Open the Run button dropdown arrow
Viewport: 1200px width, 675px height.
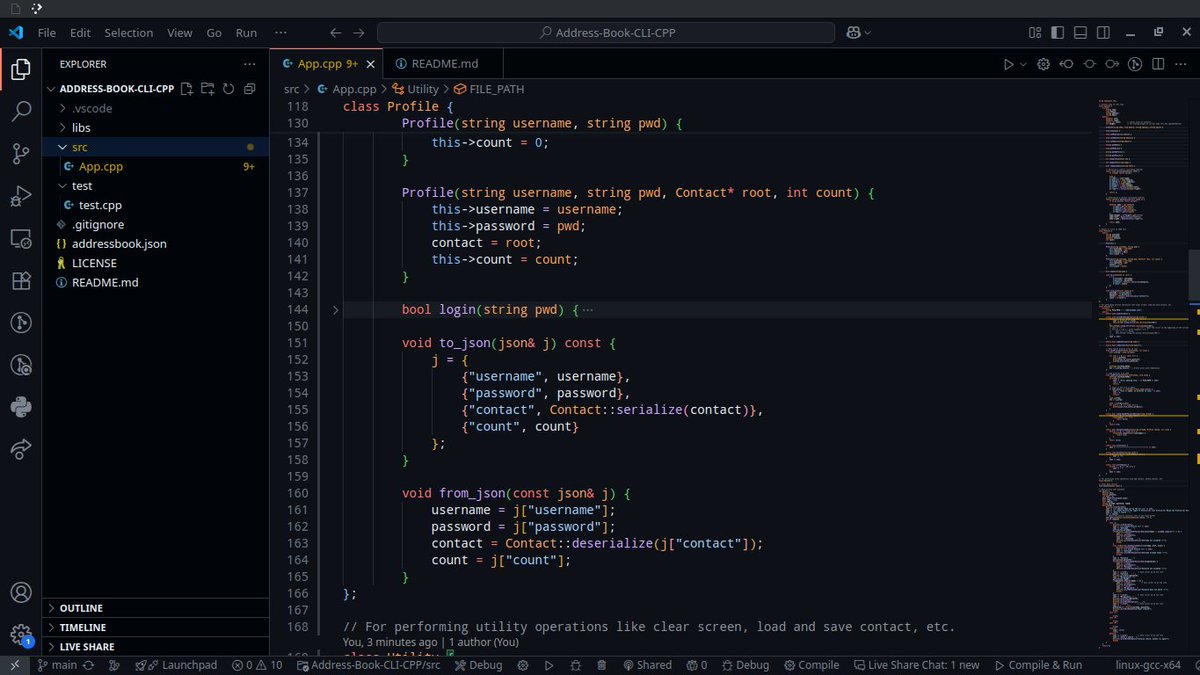click(x=1022, y=64)
